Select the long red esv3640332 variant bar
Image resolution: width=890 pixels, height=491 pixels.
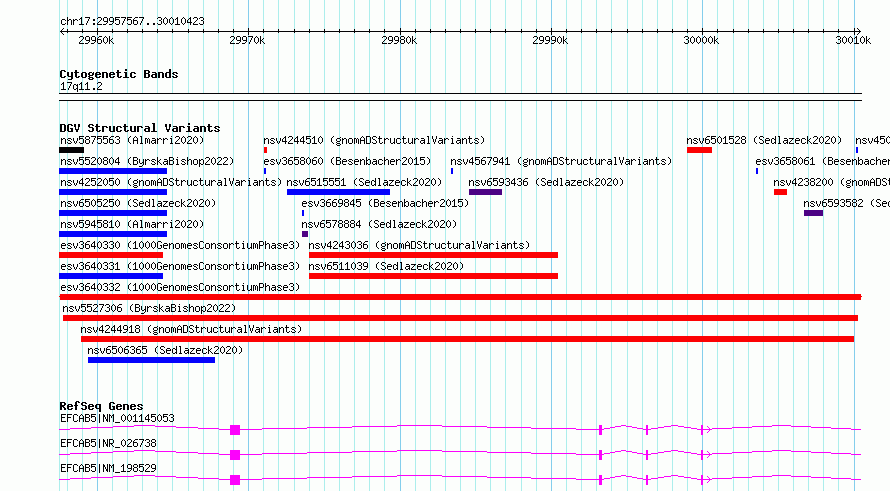(x=460, y=297)
